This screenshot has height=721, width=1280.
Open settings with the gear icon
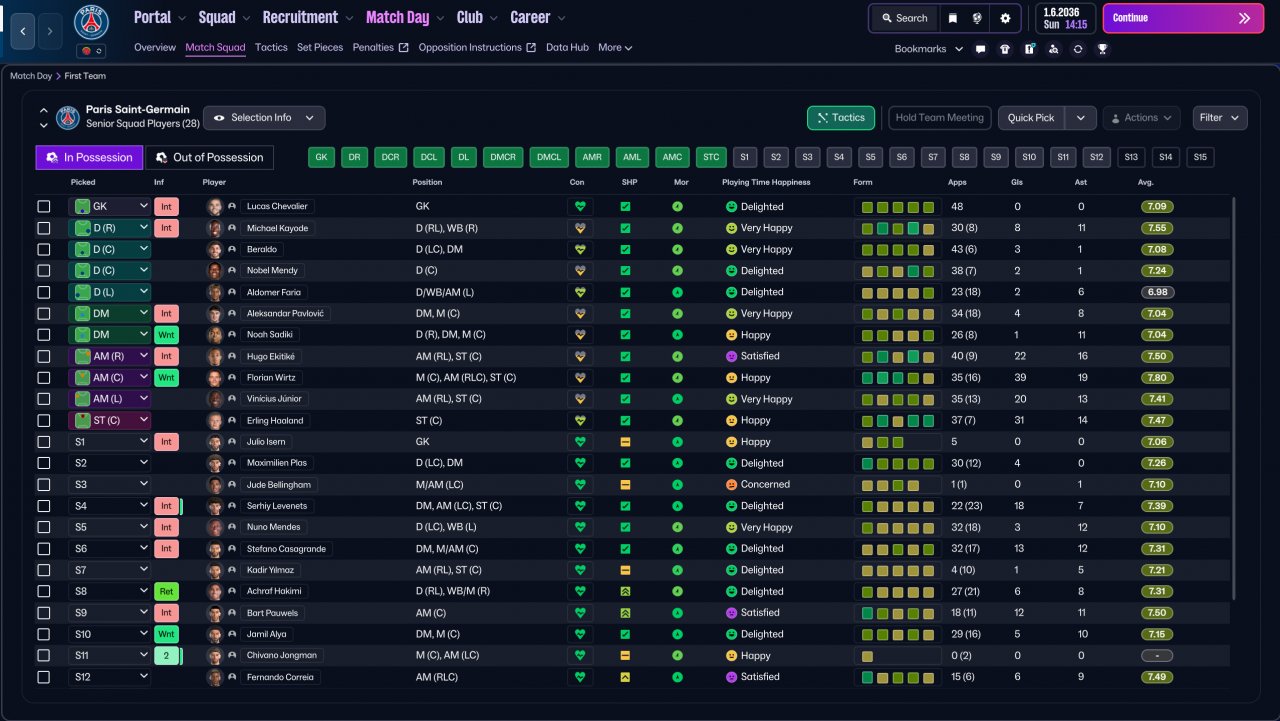(1005, 18)
